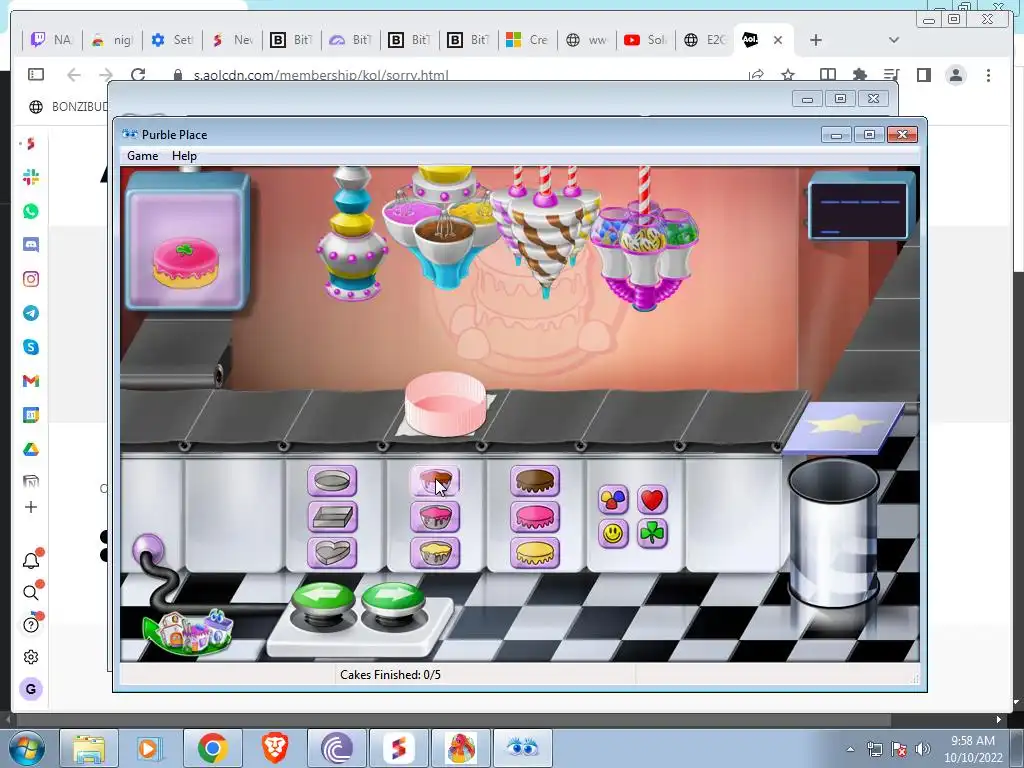Open the browser three-dot menu

coord(989,75)
